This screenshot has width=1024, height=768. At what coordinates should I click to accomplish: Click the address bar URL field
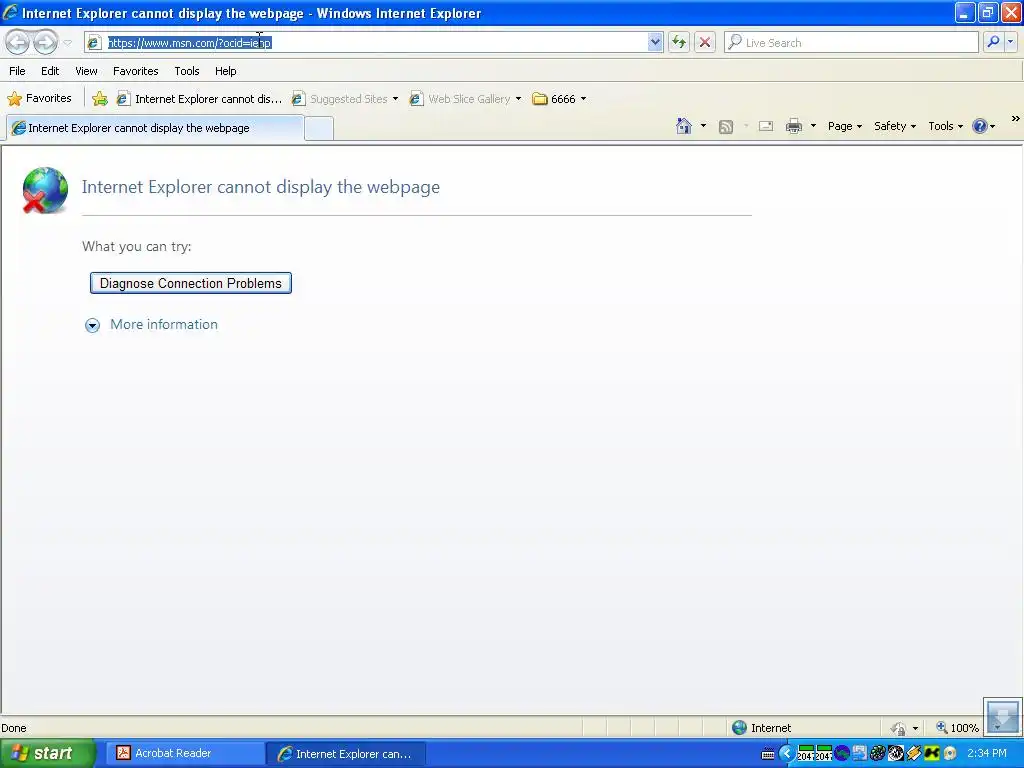tap(376, 42)
